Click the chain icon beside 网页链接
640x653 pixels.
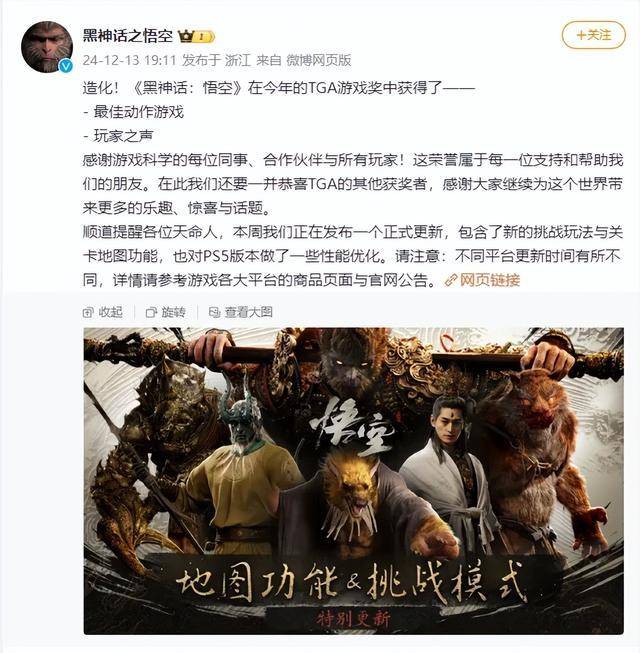pos(451,280)
